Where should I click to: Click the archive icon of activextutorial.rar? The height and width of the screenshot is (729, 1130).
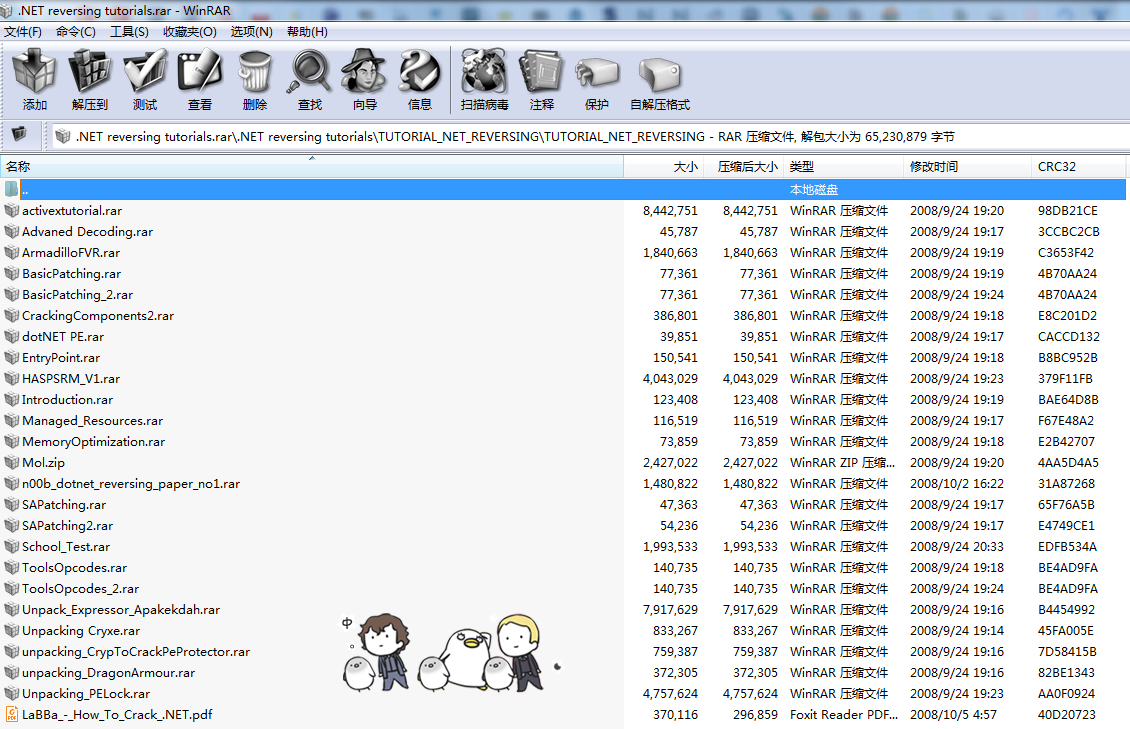12,210
